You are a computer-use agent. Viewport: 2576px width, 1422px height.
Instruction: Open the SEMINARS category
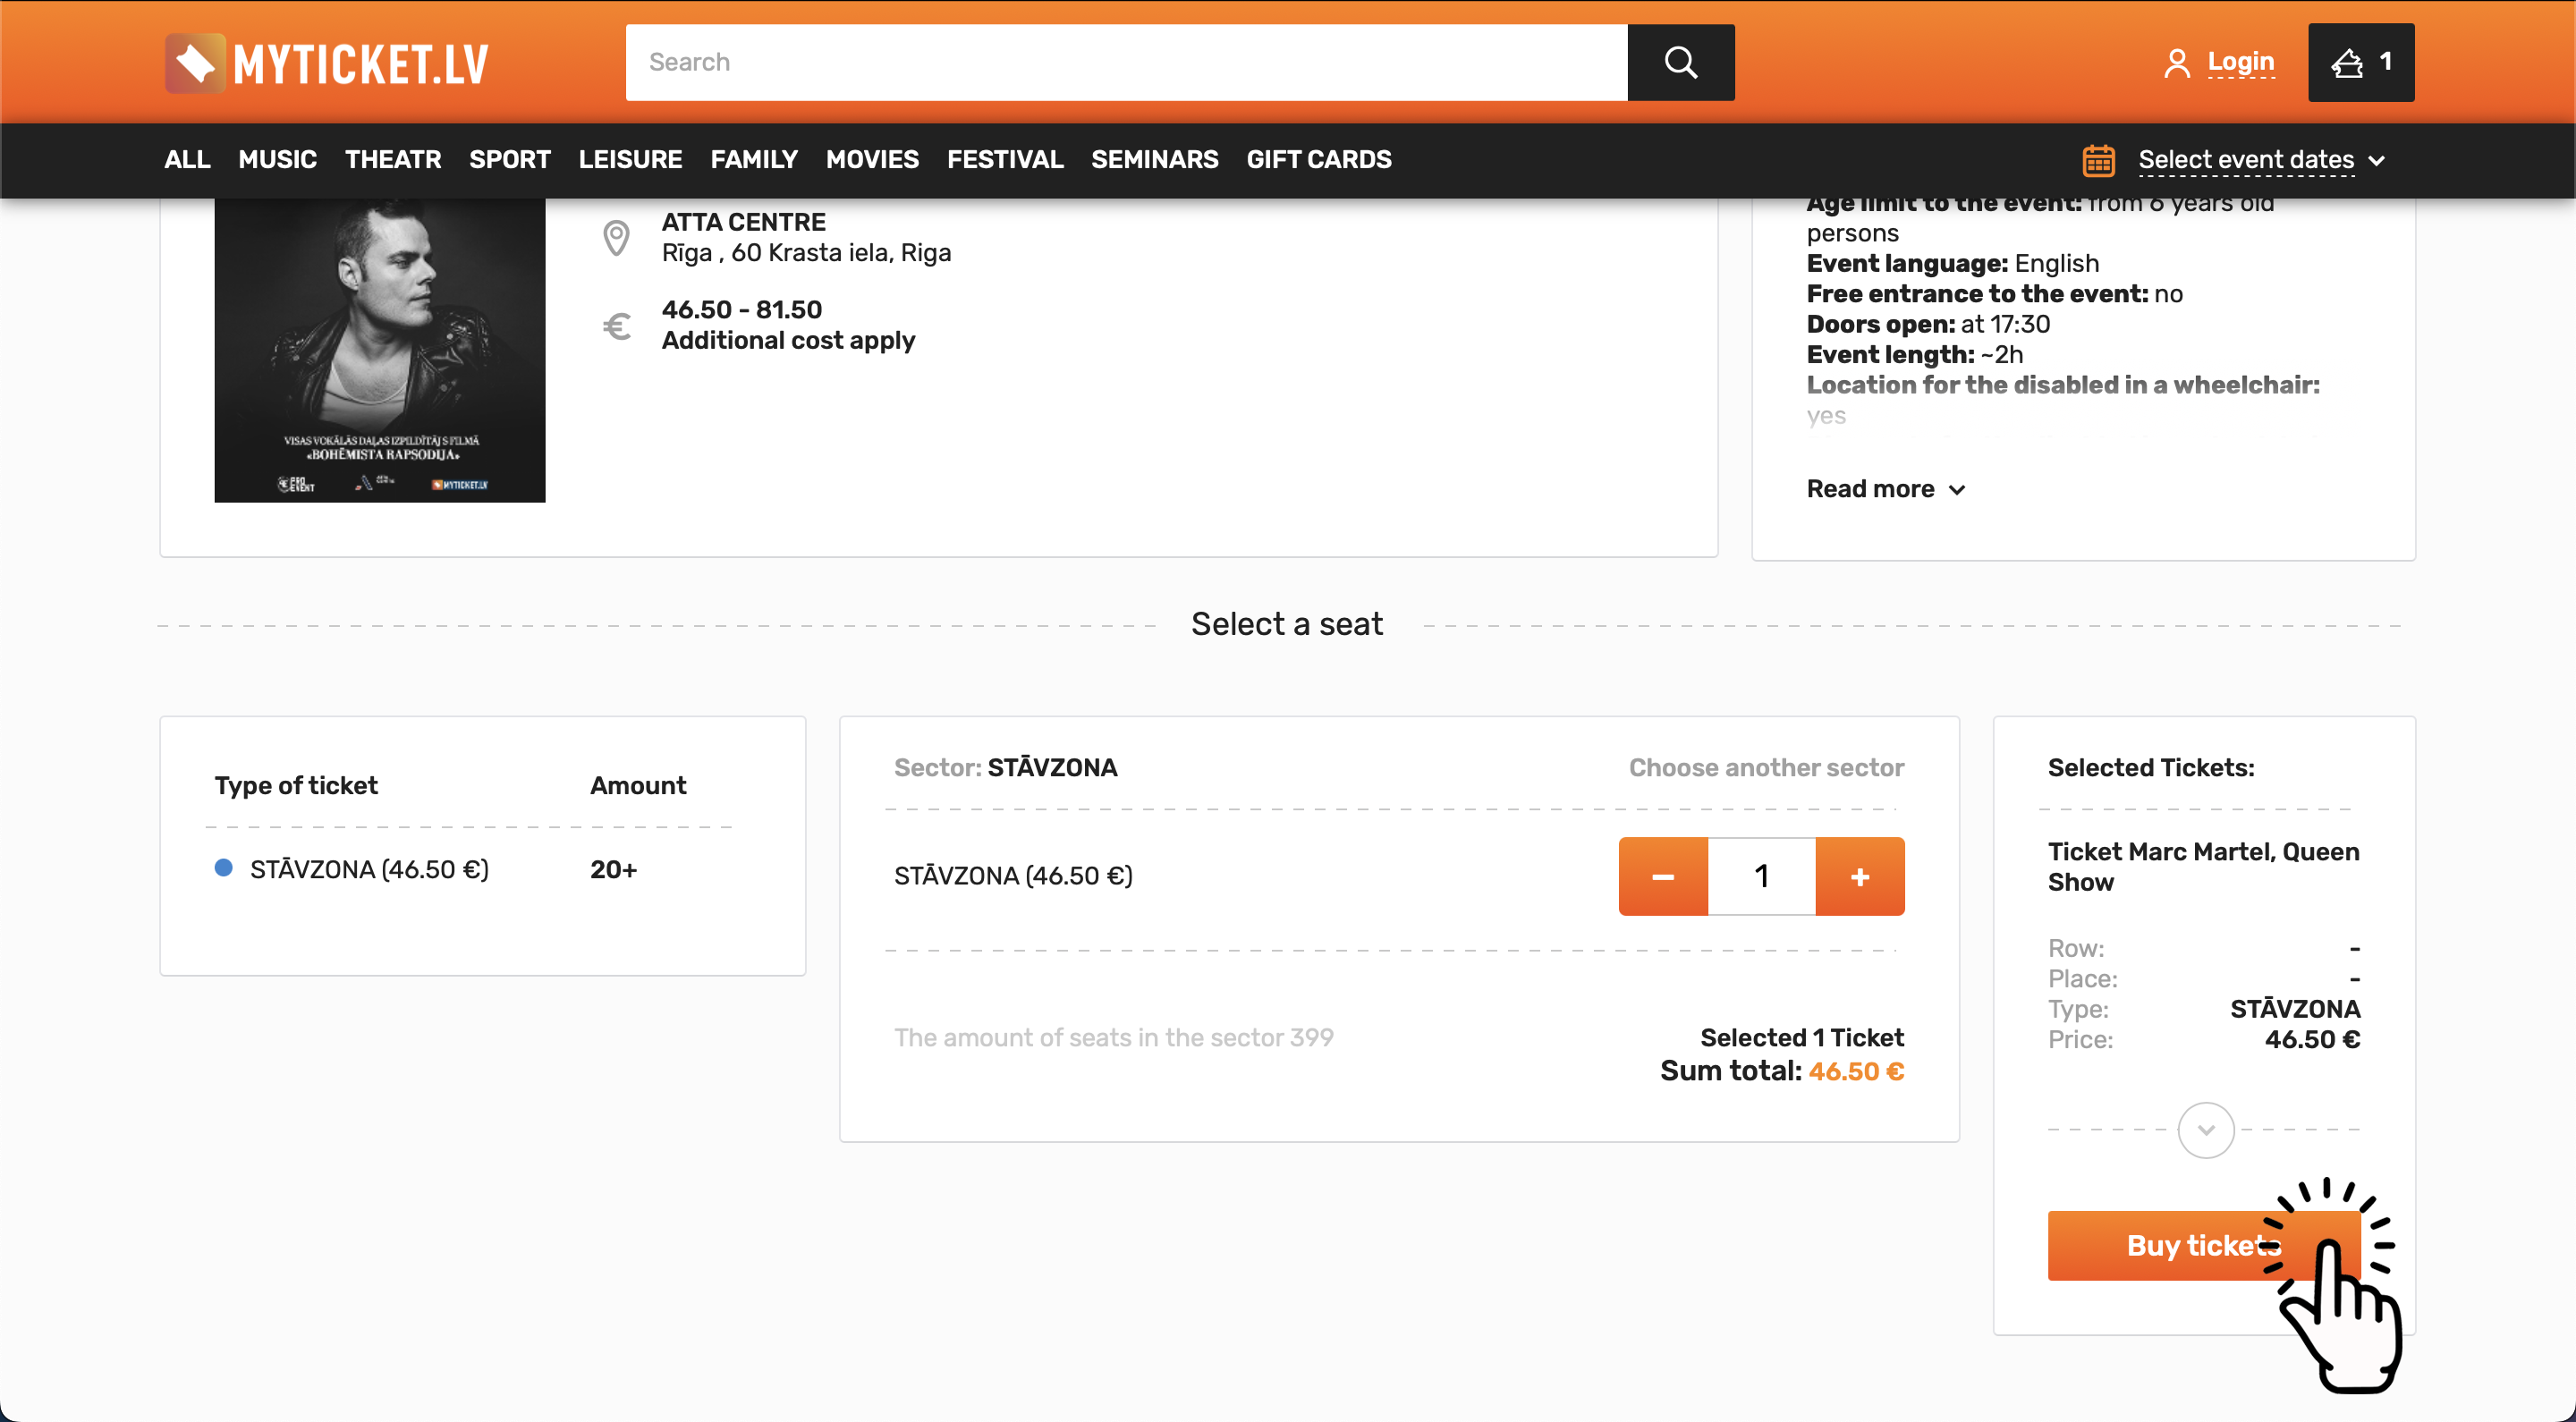click(1154, 159)
